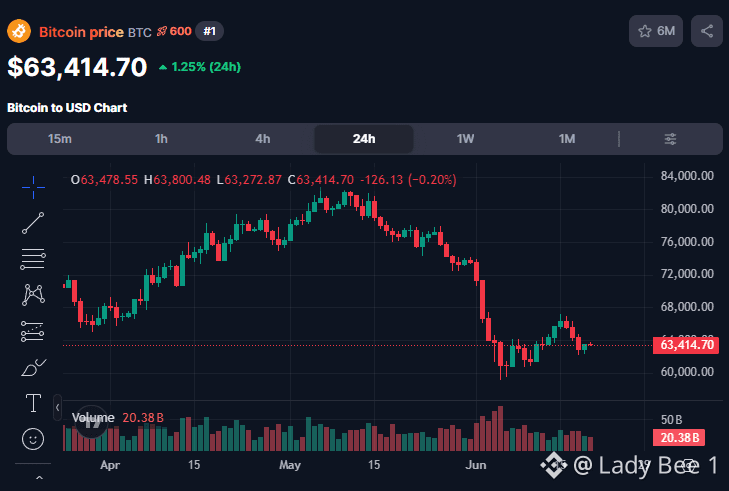
Task: Switch to the 1W interval
Action: (x=465, y=139)
